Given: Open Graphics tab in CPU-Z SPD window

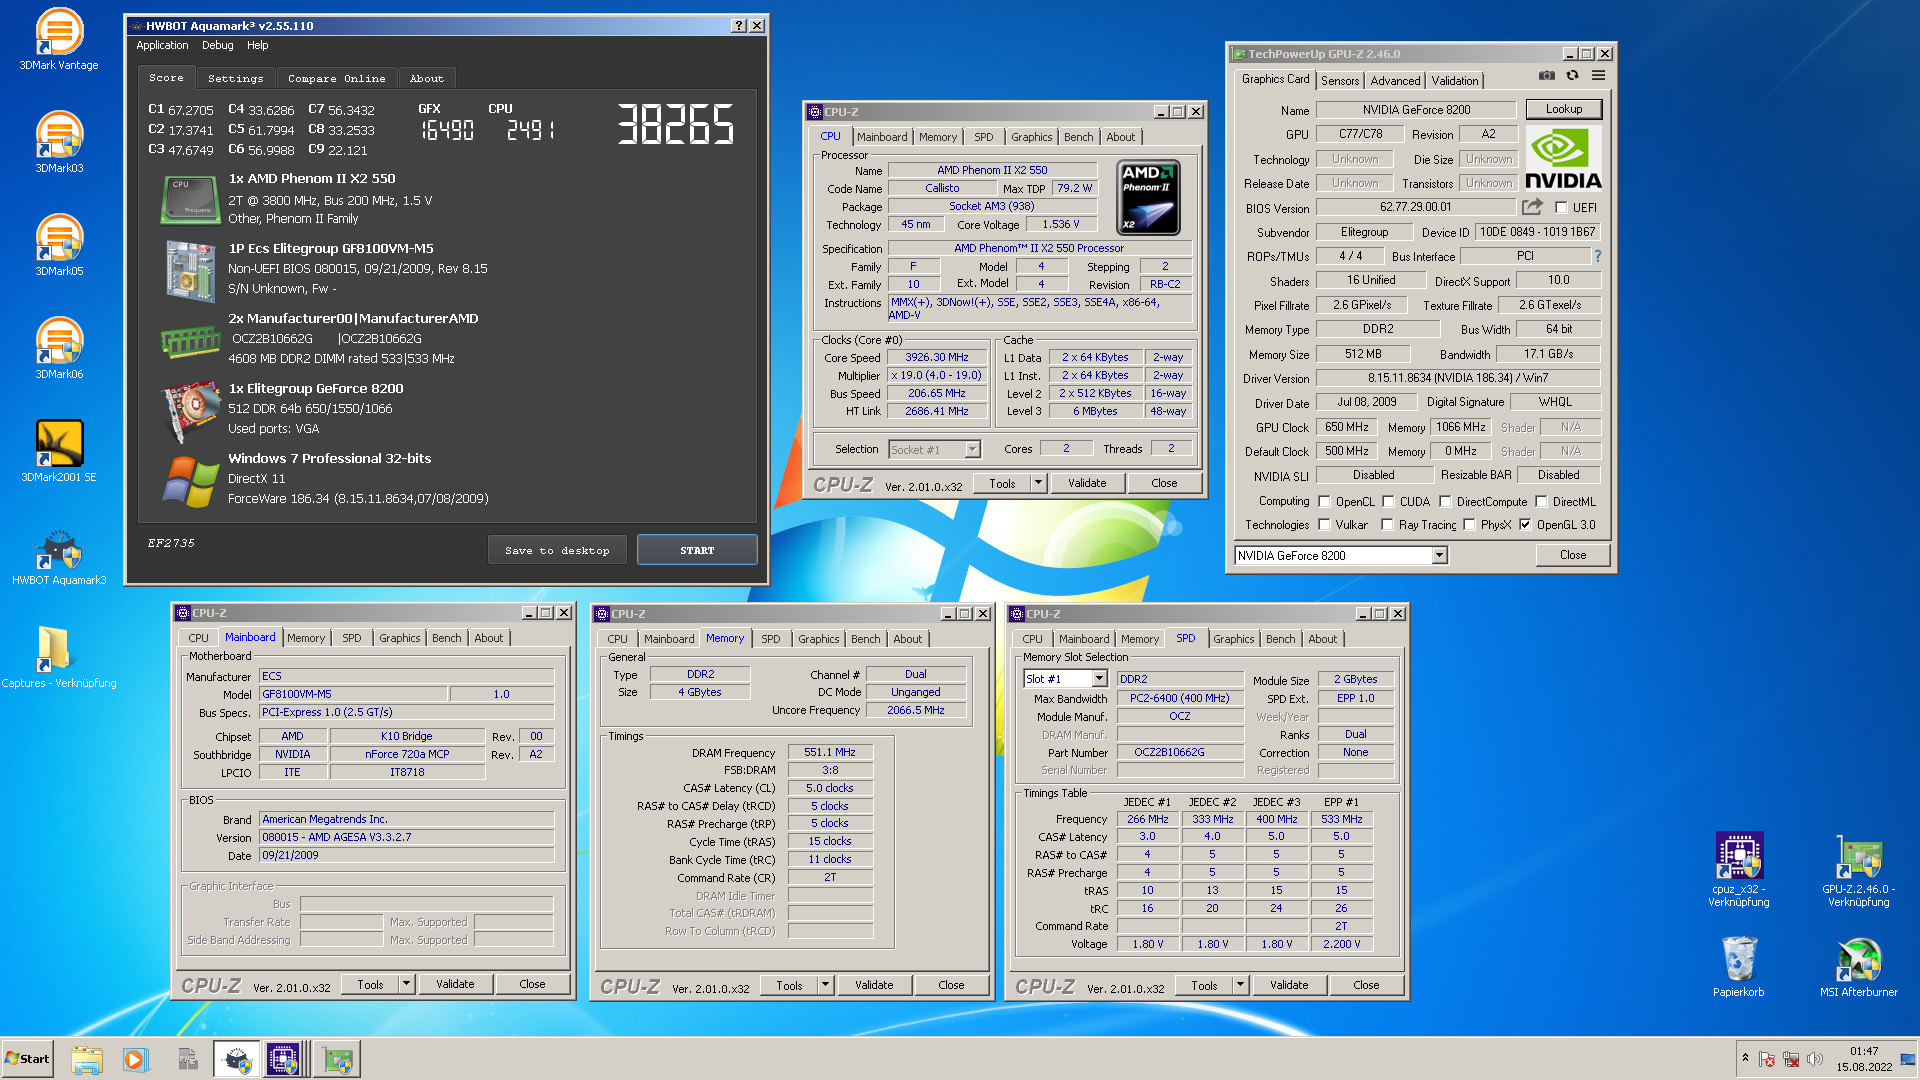Looking at the screenshot, I should click(1233, 639).
